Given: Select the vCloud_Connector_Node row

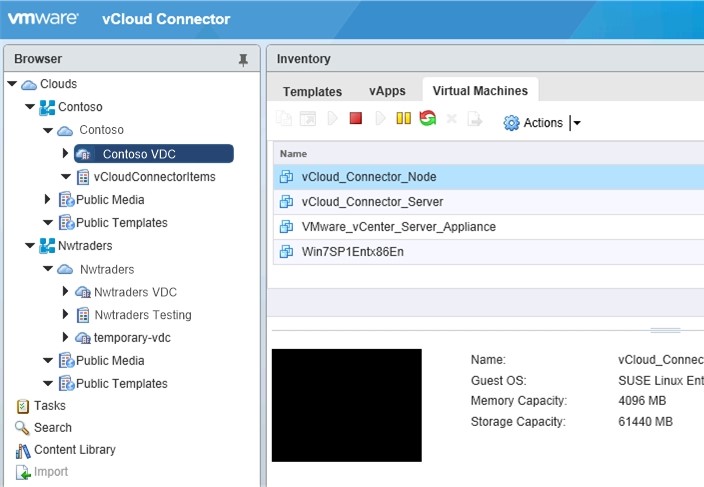Looking at the screenshot, I should [488, 177].
